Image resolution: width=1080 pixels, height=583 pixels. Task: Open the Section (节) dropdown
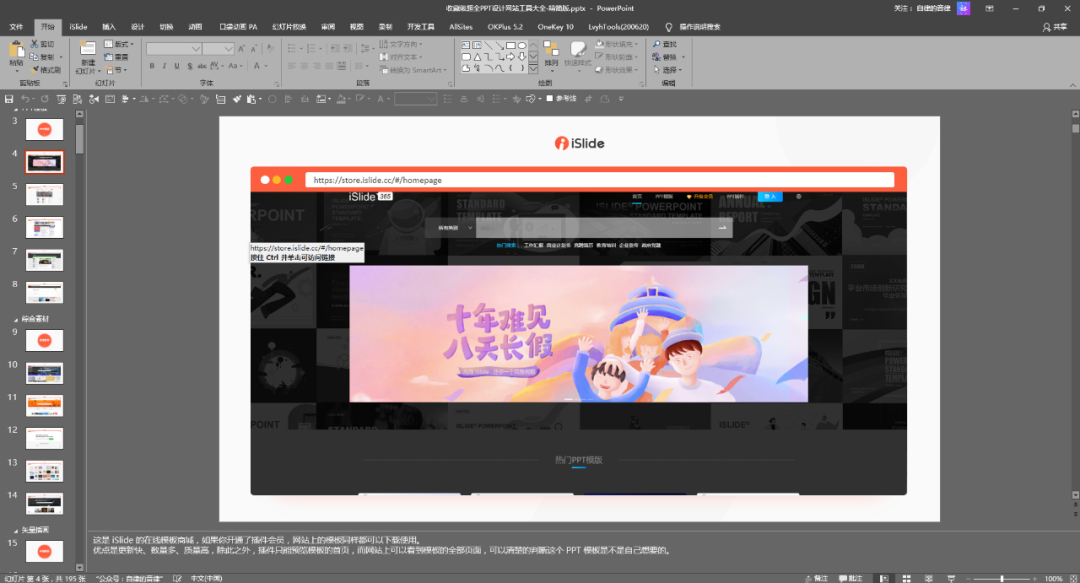click(117, 70)
